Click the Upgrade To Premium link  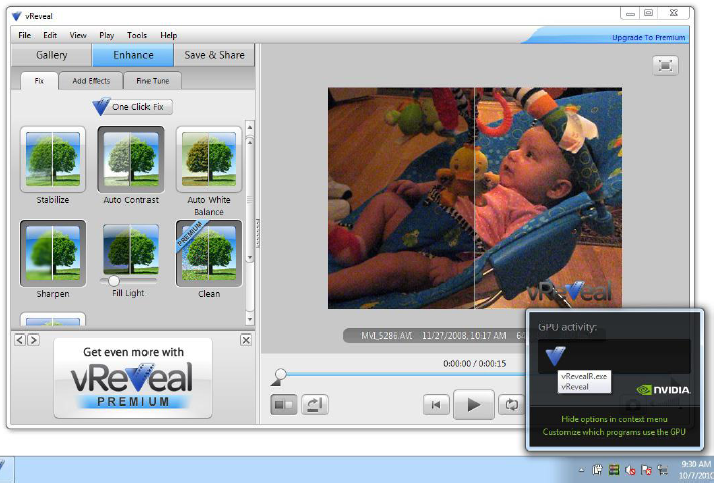[x=648, y=38]
